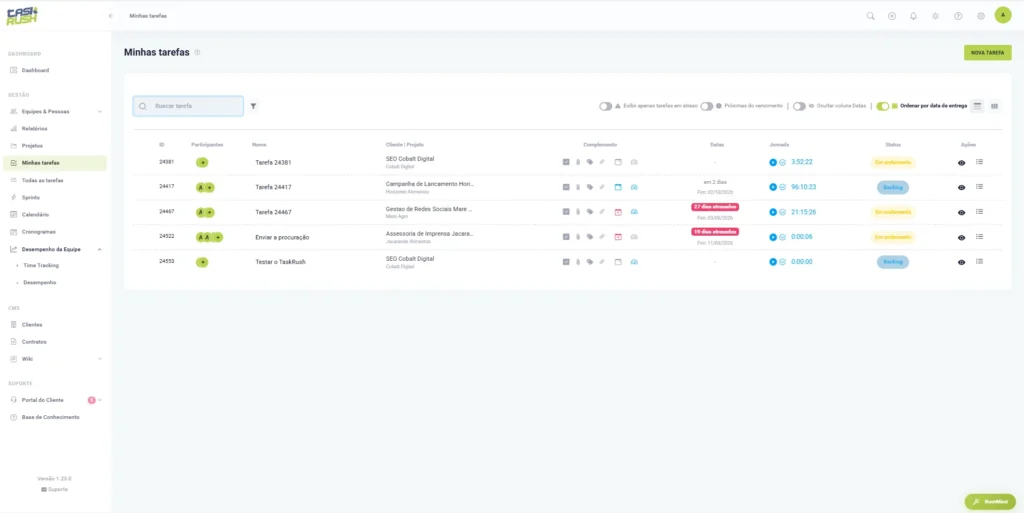This screenshot has height=513, width=1024.
Task: Open the filter funnel next to search
Action: tap(253, 106)
